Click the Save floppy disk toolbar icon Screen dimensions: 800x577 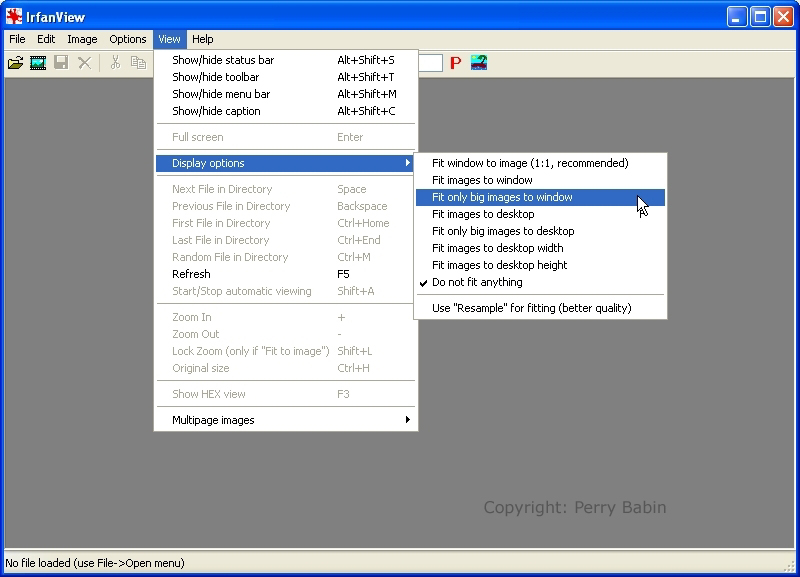[x=61, y=63]
